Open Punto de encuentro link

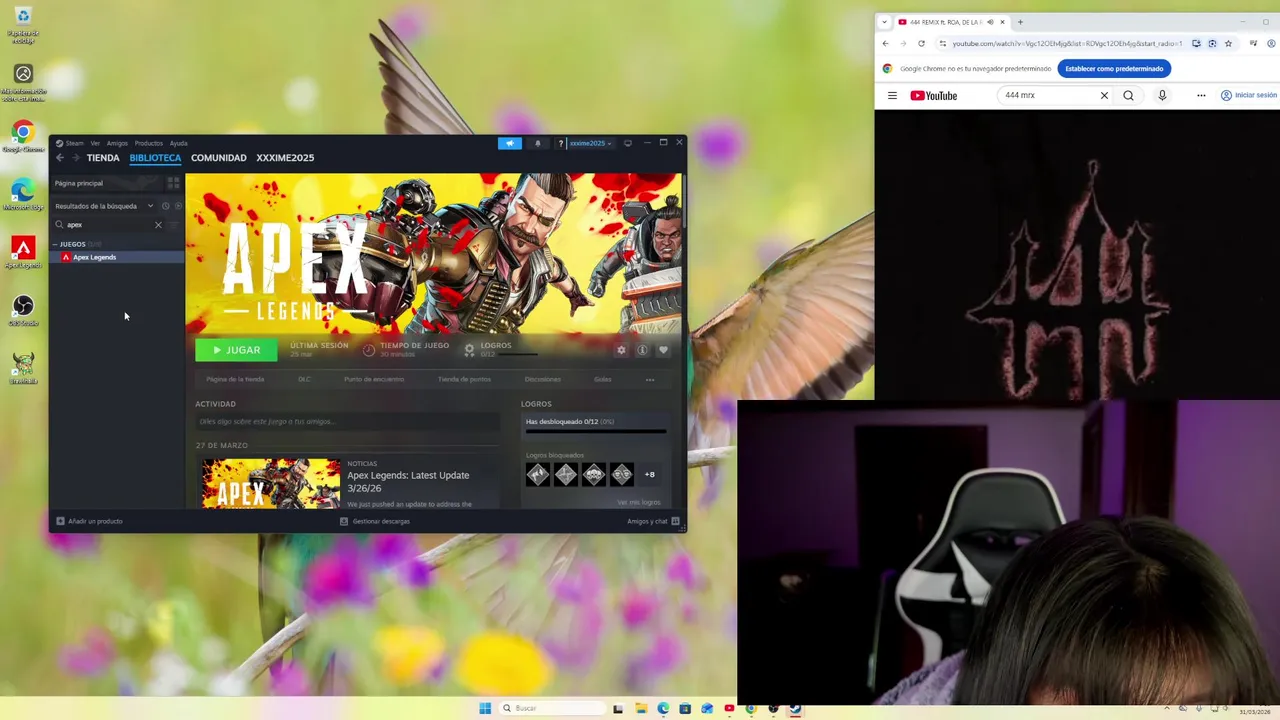(x=374, y=379)
